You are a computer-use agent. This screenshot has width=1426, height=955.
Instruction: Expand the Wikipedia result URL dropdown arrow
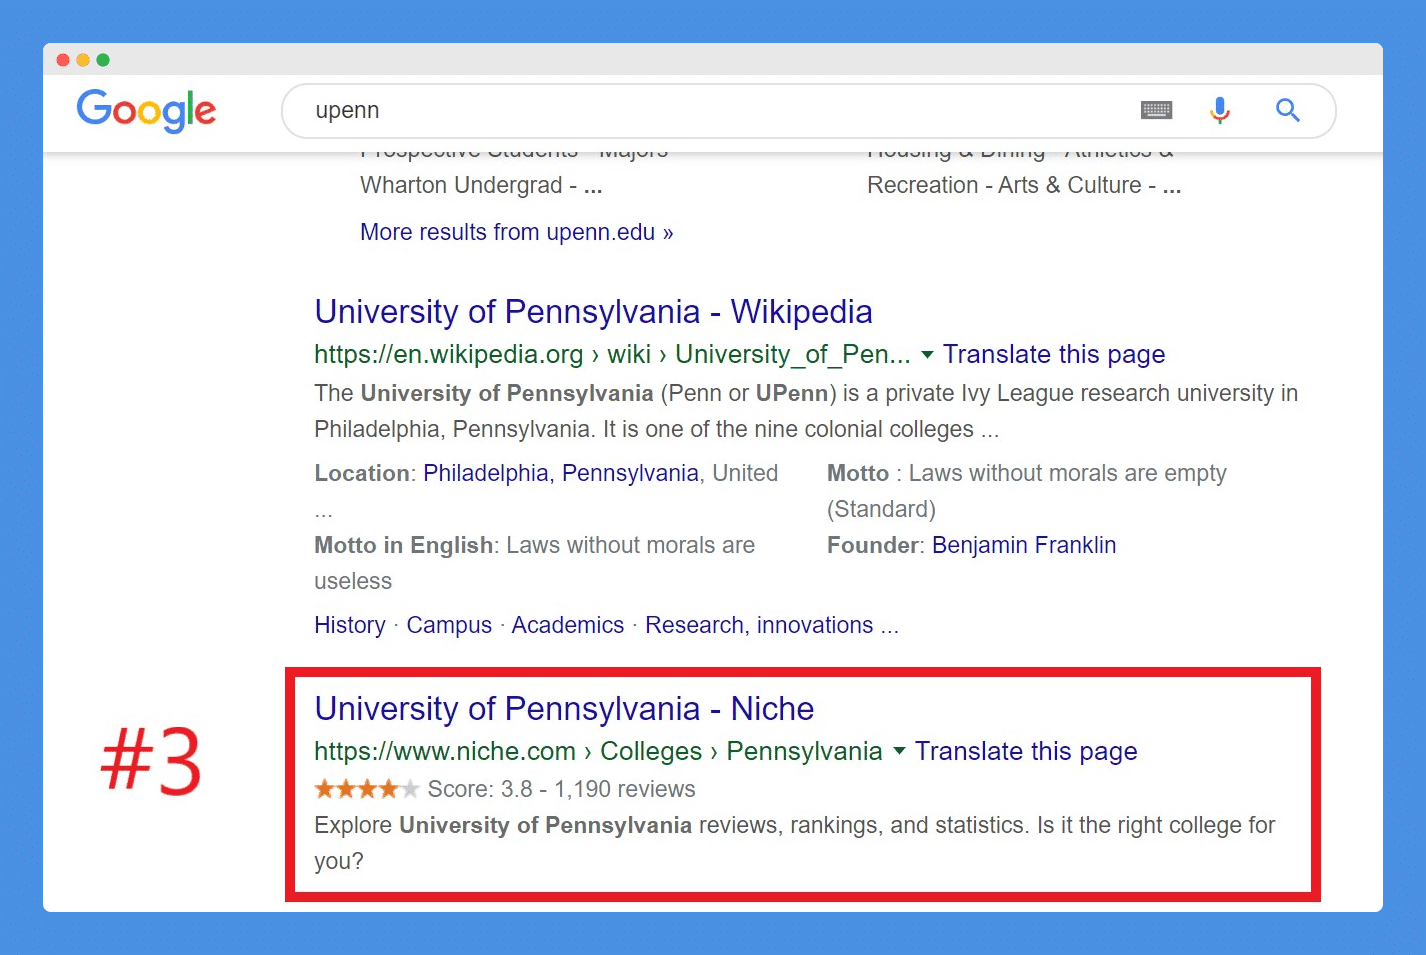(x=927, y=355)
